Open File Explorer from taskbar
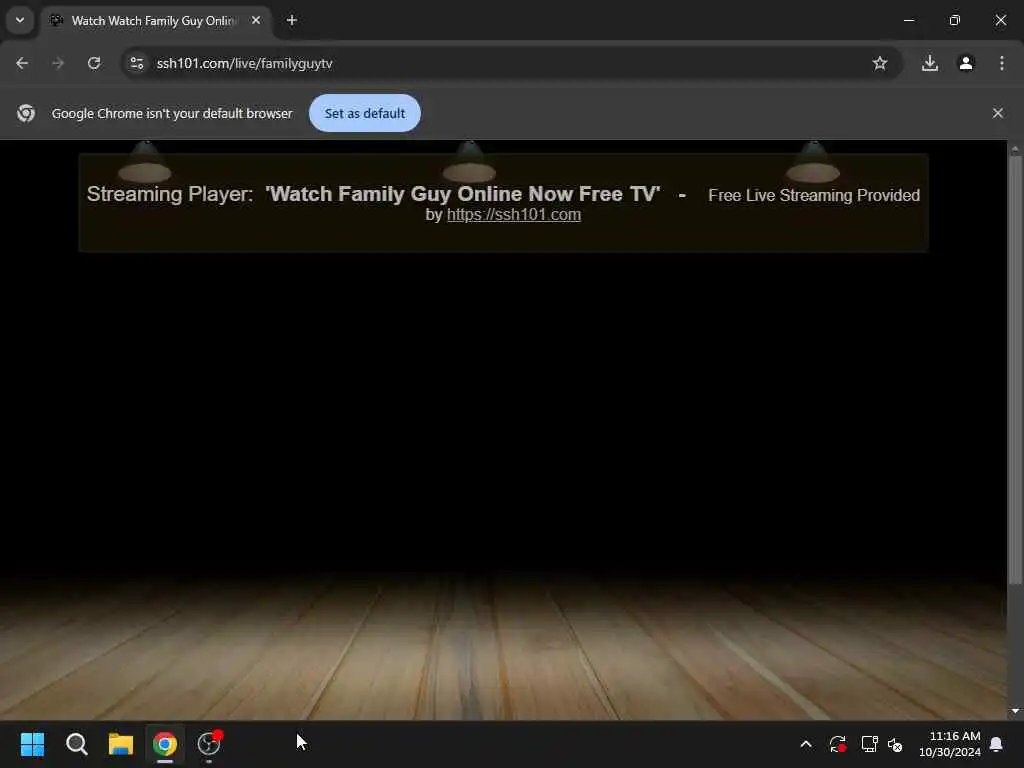The height and width of the screenshot is (768, 1024). (121, 744)
